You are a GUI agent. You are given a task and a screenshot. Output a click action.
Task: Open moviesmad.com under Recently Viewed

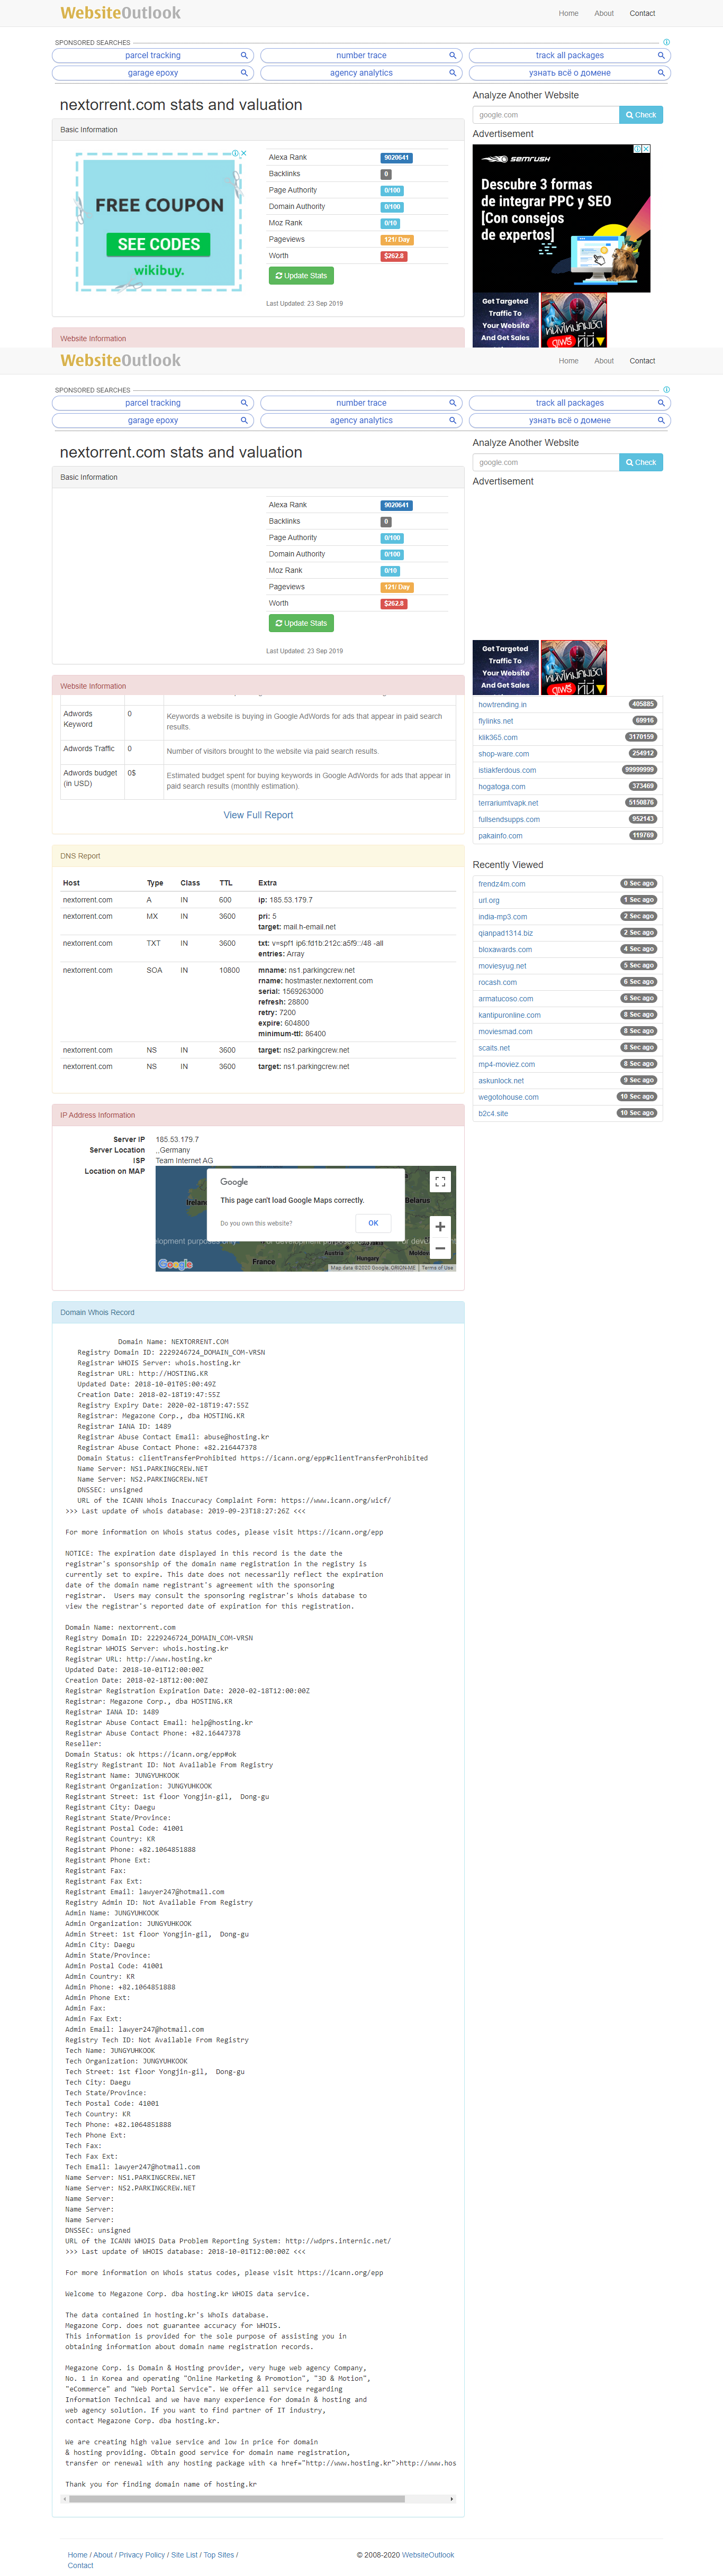click(505, 1031)
